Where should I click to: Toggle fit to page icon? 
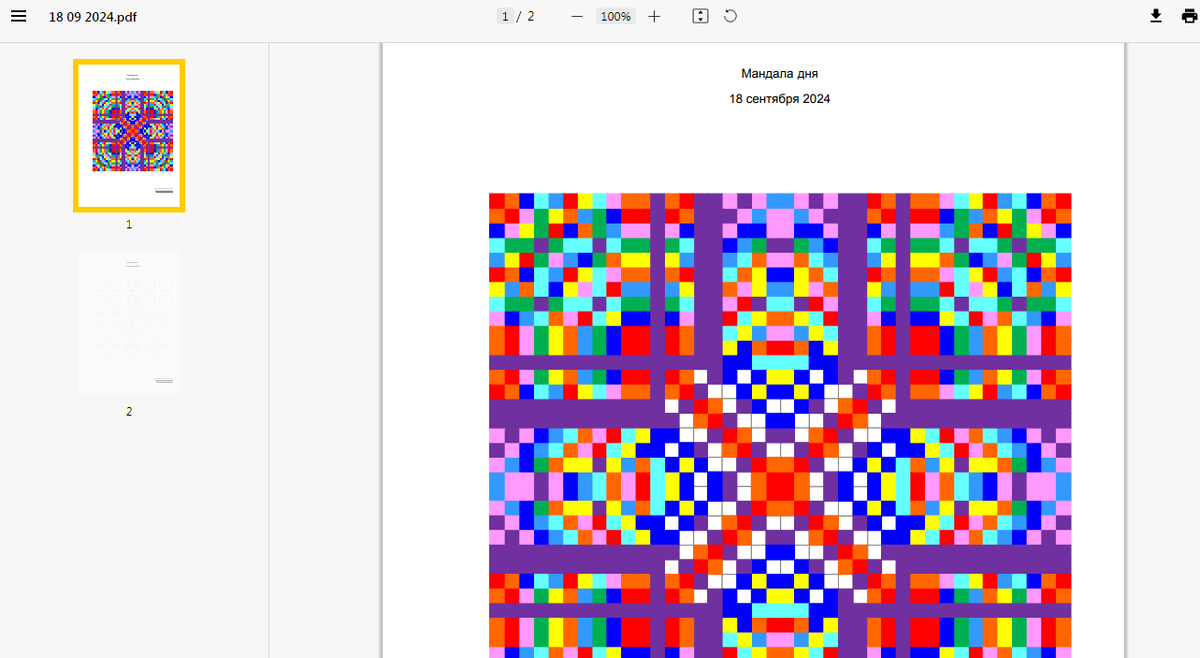701,16
